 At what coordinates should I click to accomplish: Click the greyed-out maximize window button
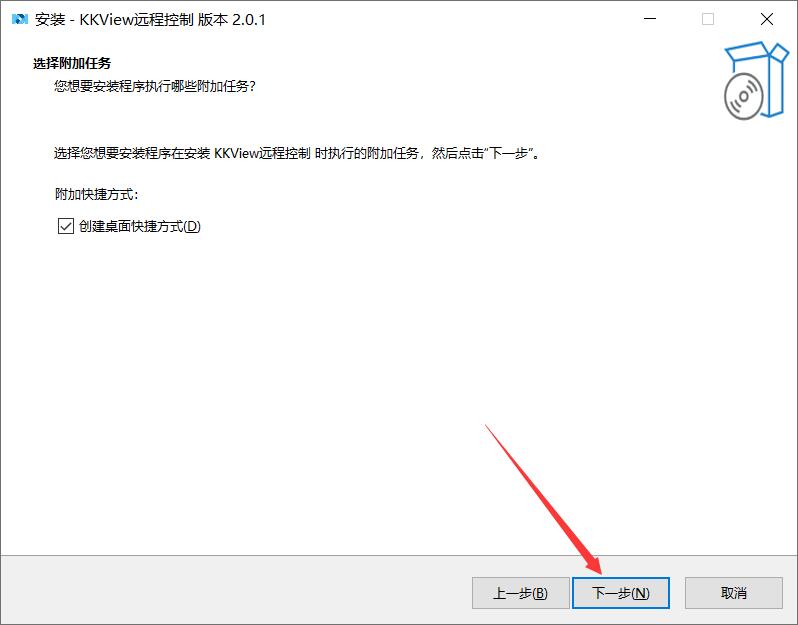coord(707,19)
